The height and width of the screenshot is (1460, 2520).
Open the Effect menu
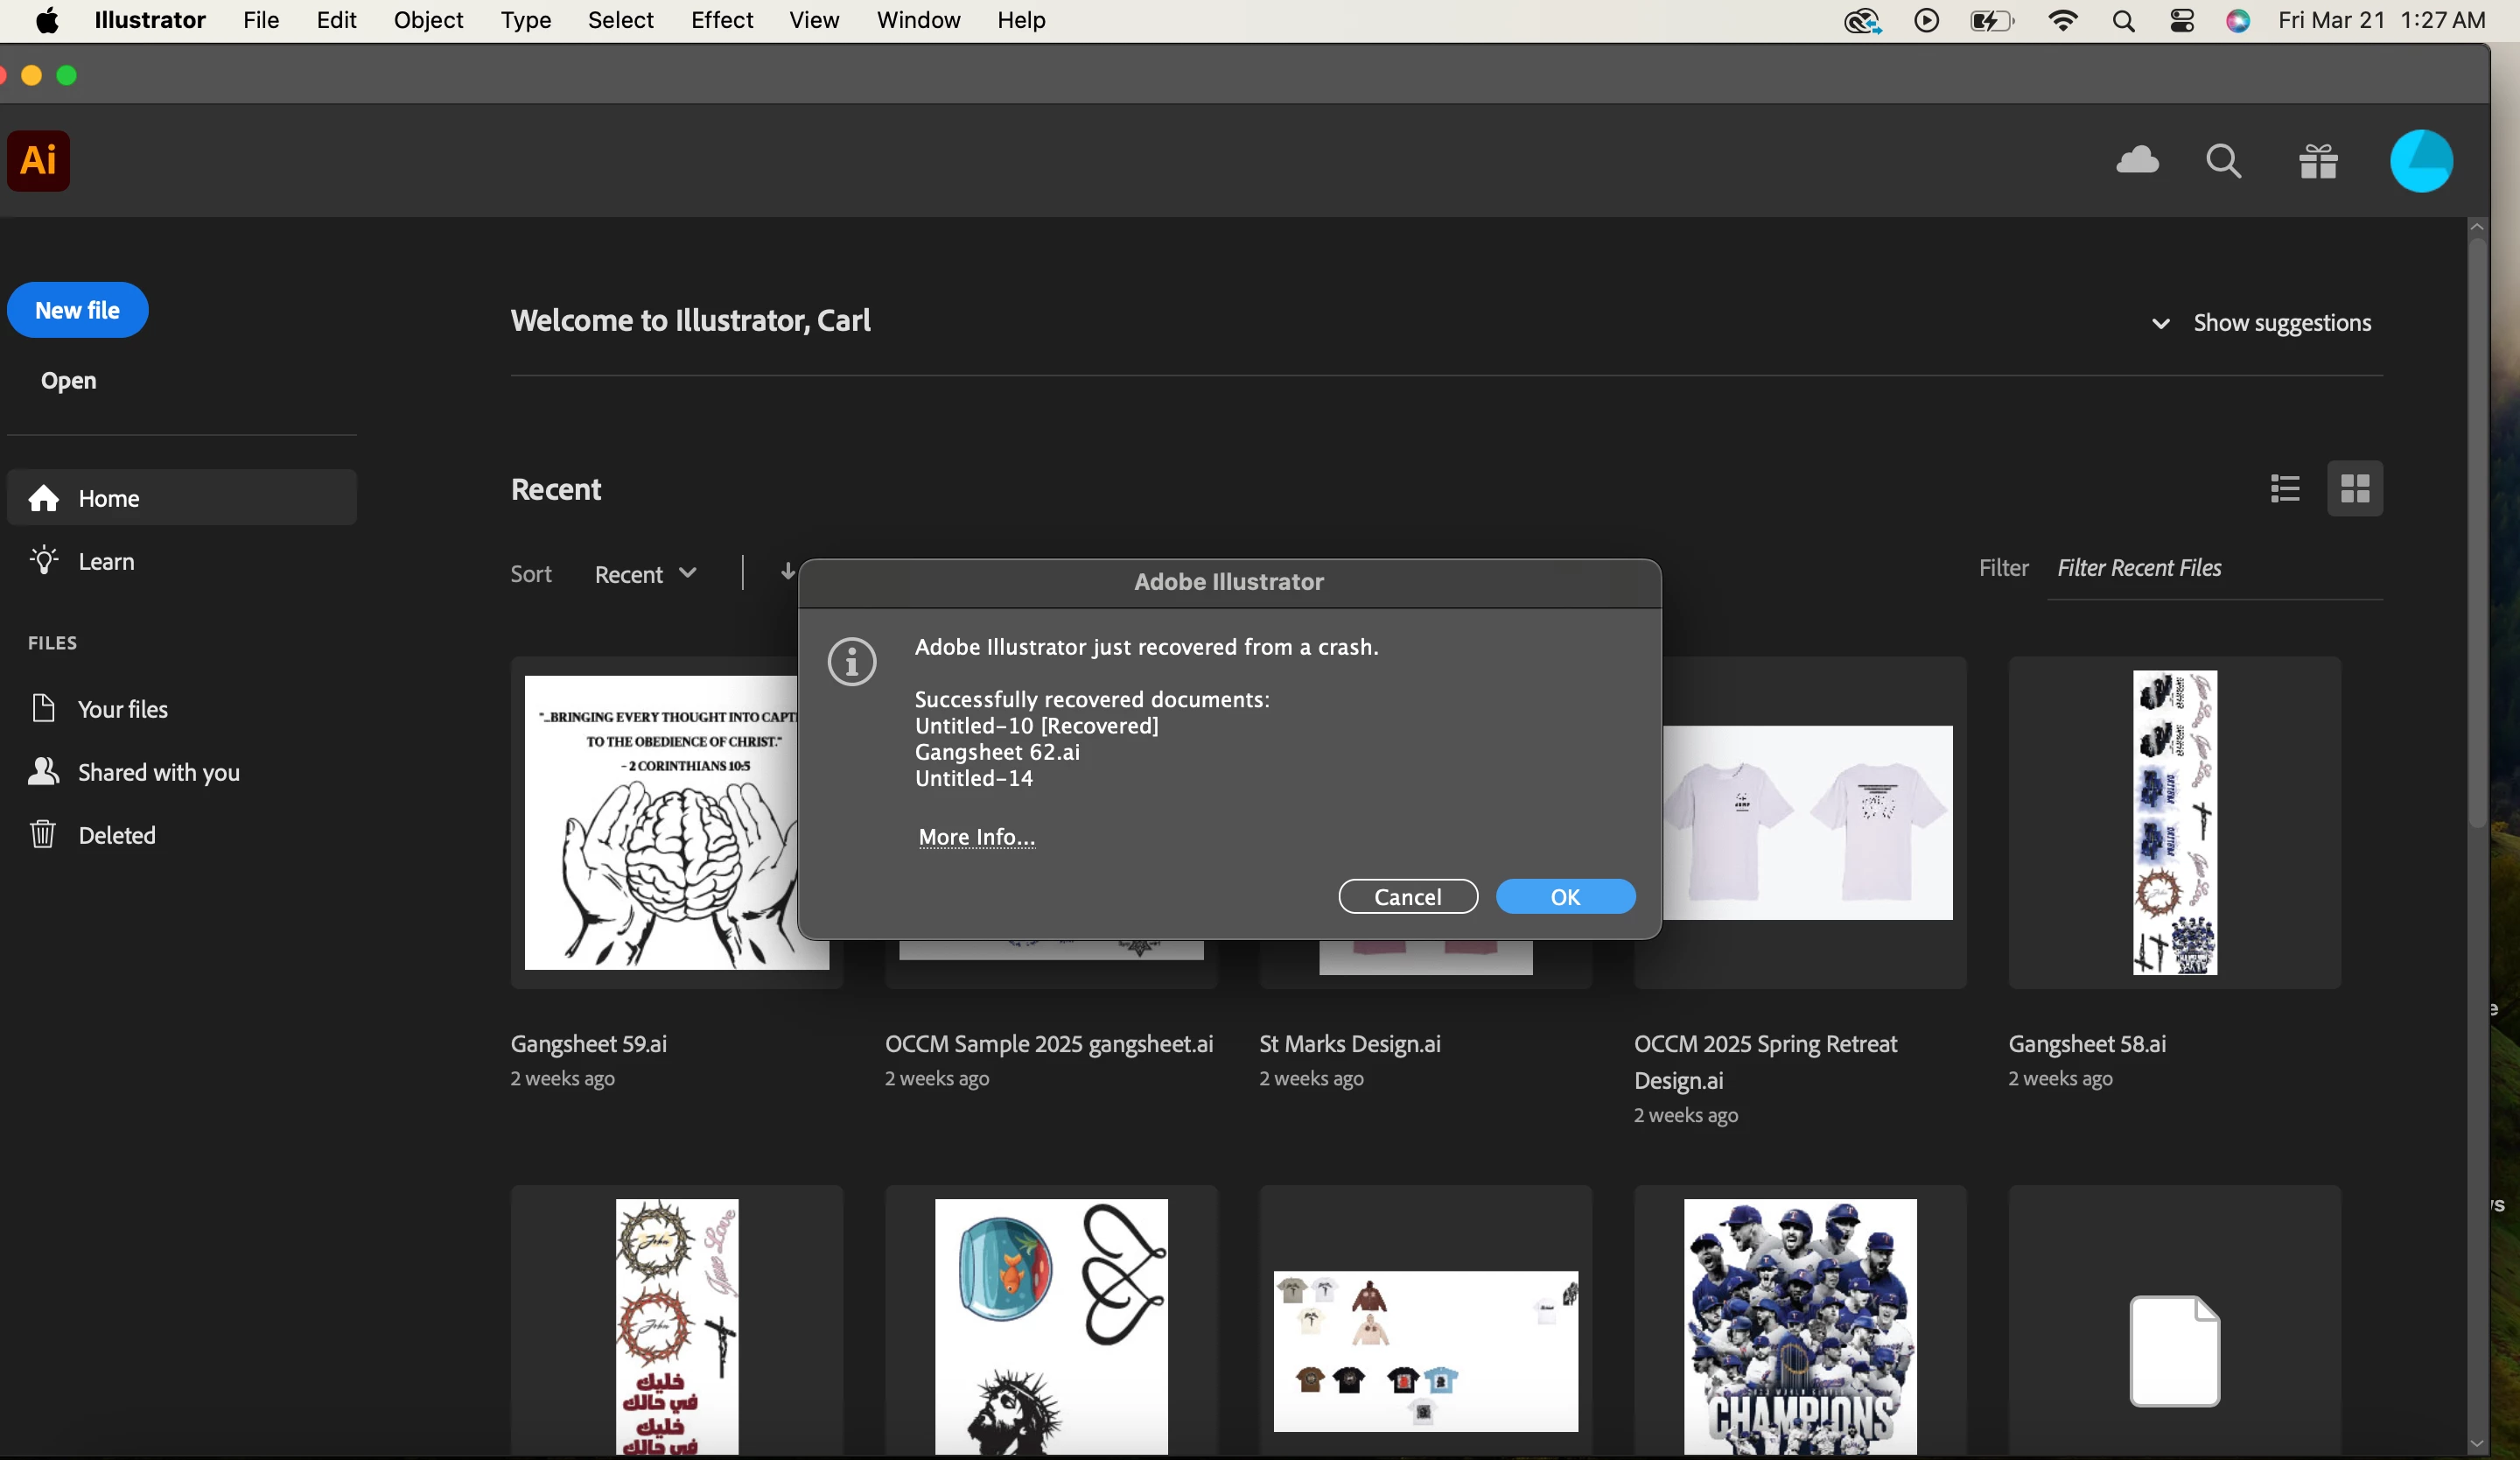coord(721,20)
